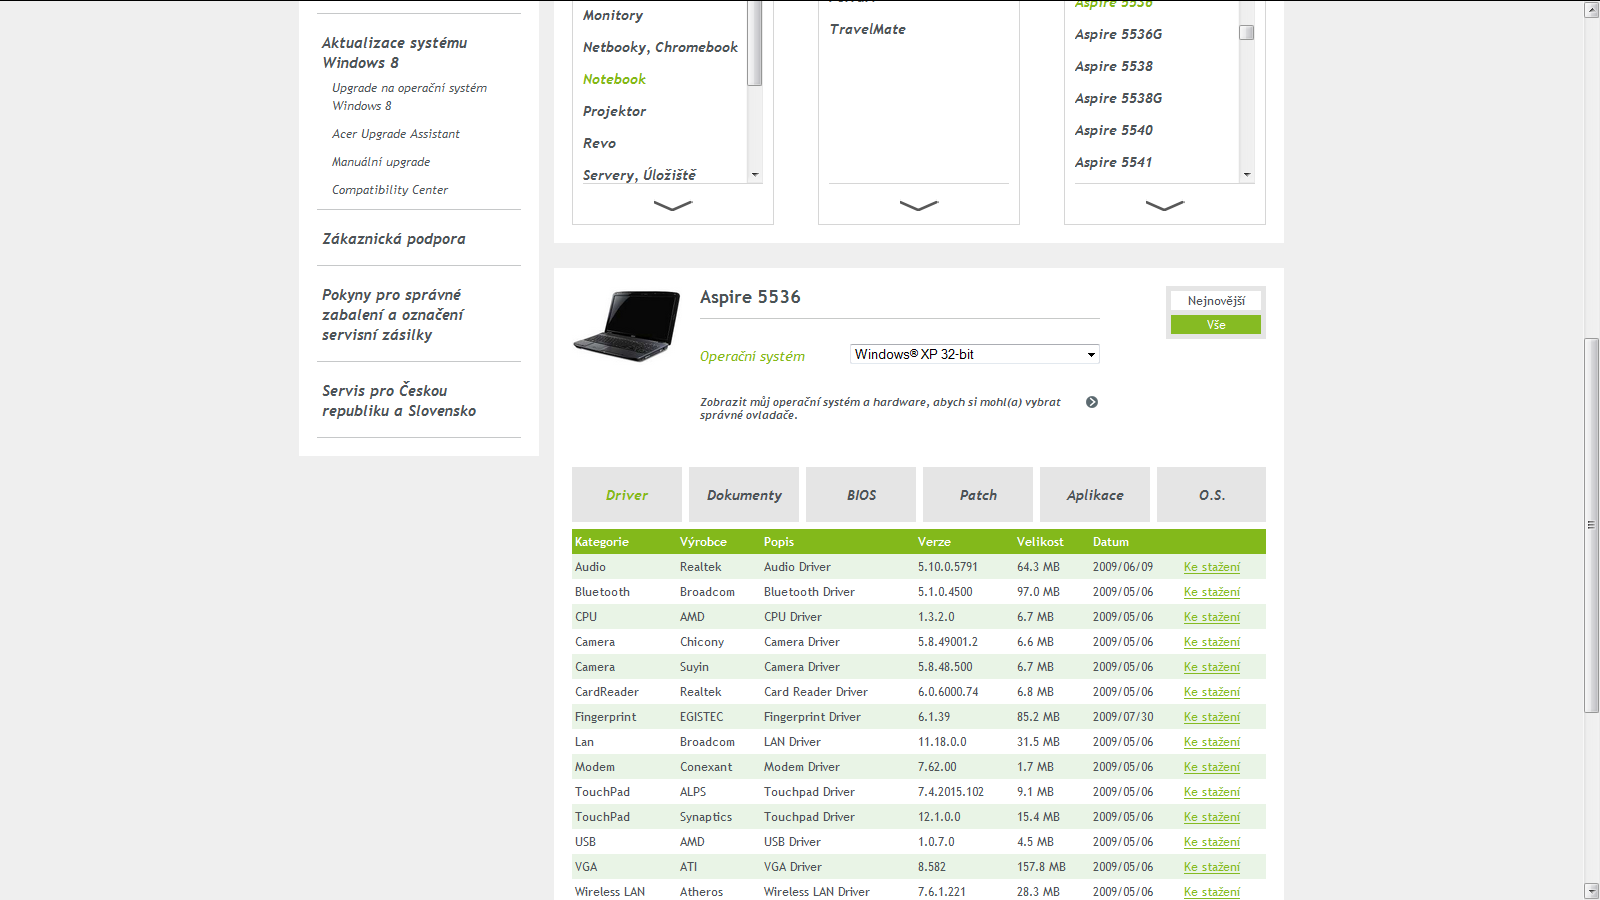Expand the product series list chevron
The width and height of the screenshot is (1600, 900).
[x=919, y=206]
